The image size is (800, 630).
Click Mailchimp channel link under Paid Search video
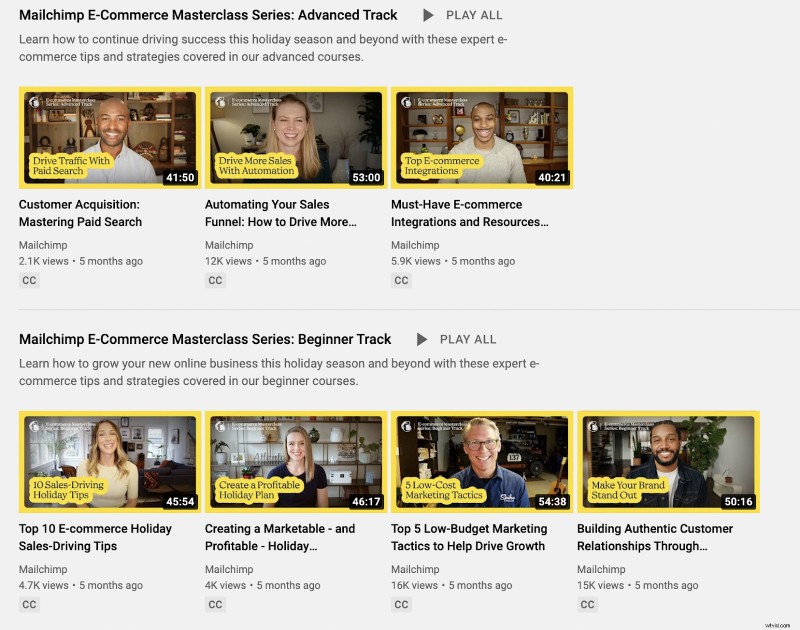[x=42, y=245]
